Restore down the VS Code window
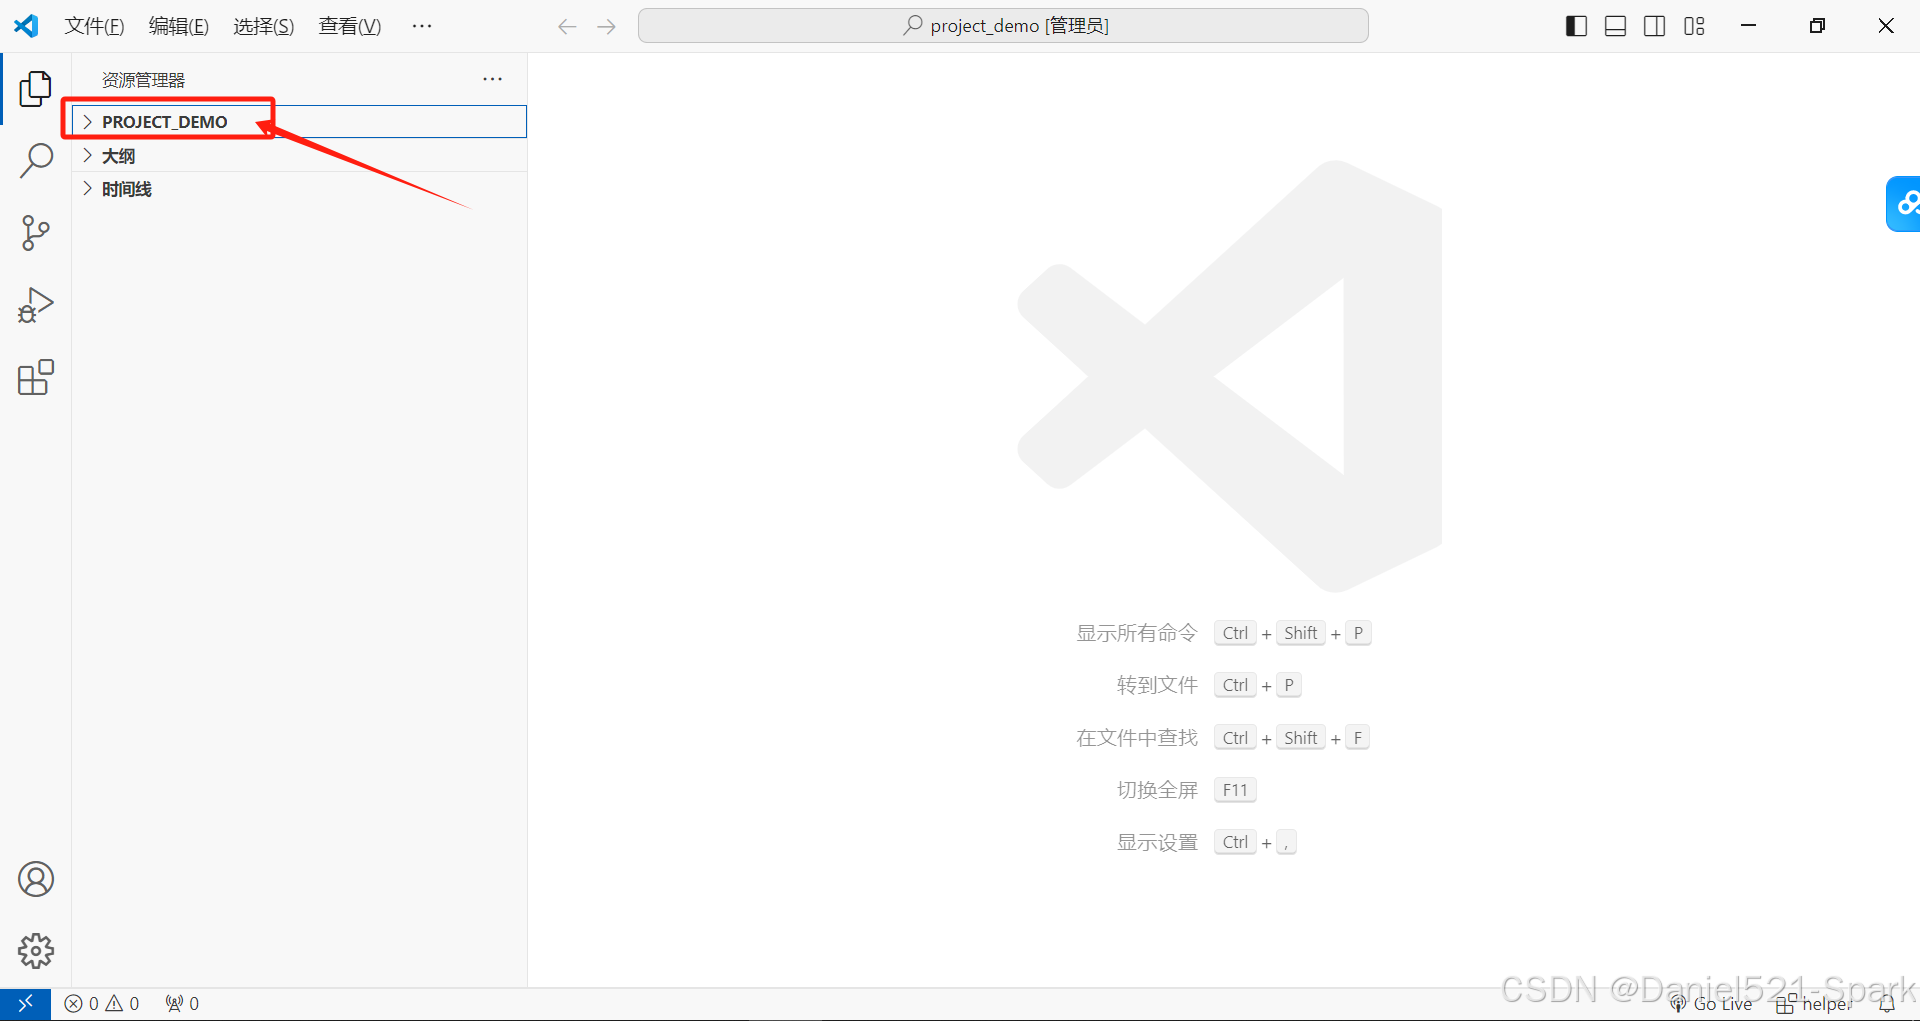The image size is (1920, 1021). coord(1817,26)
